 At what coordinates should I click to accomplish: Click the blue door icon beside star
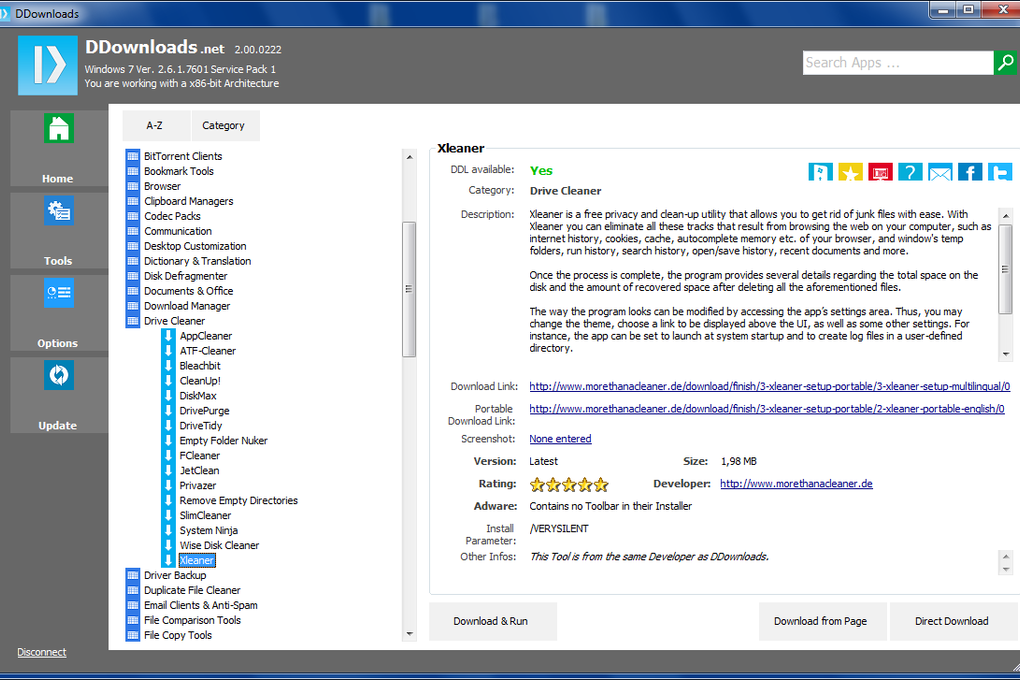tap(820, 172)
